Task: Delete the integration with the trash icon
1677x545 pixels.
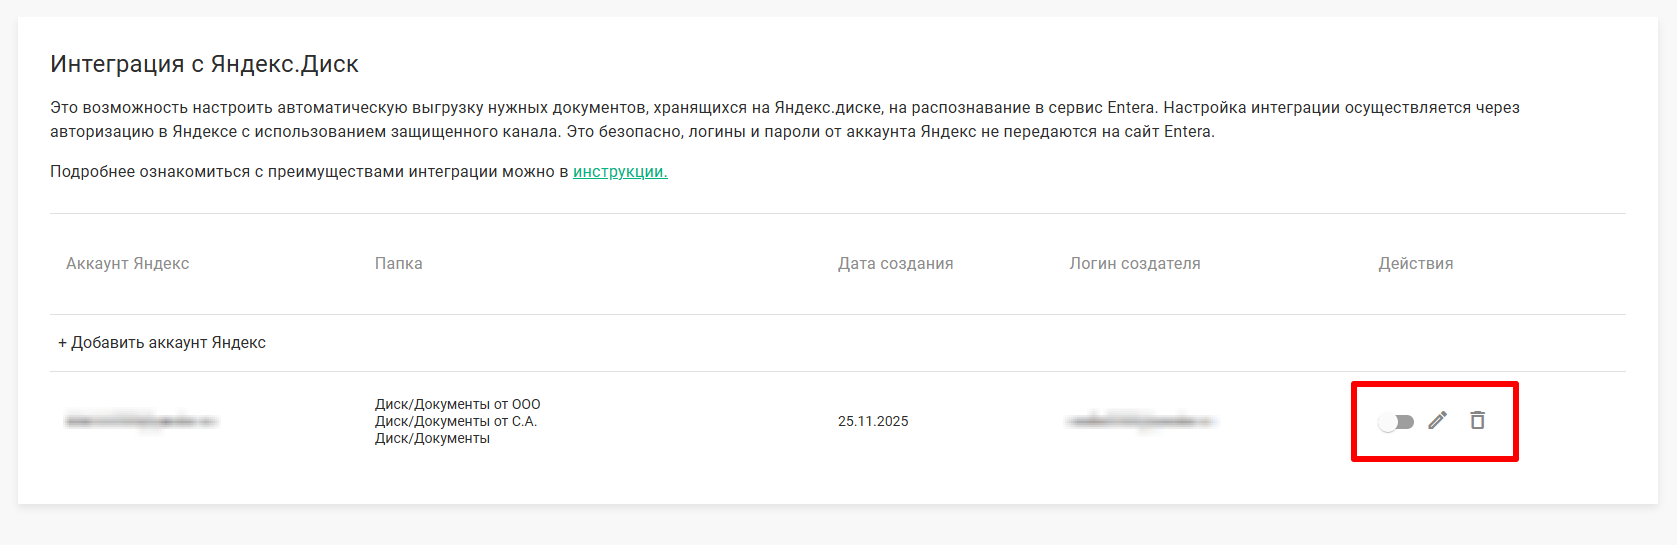Action: pos(1477,421)
